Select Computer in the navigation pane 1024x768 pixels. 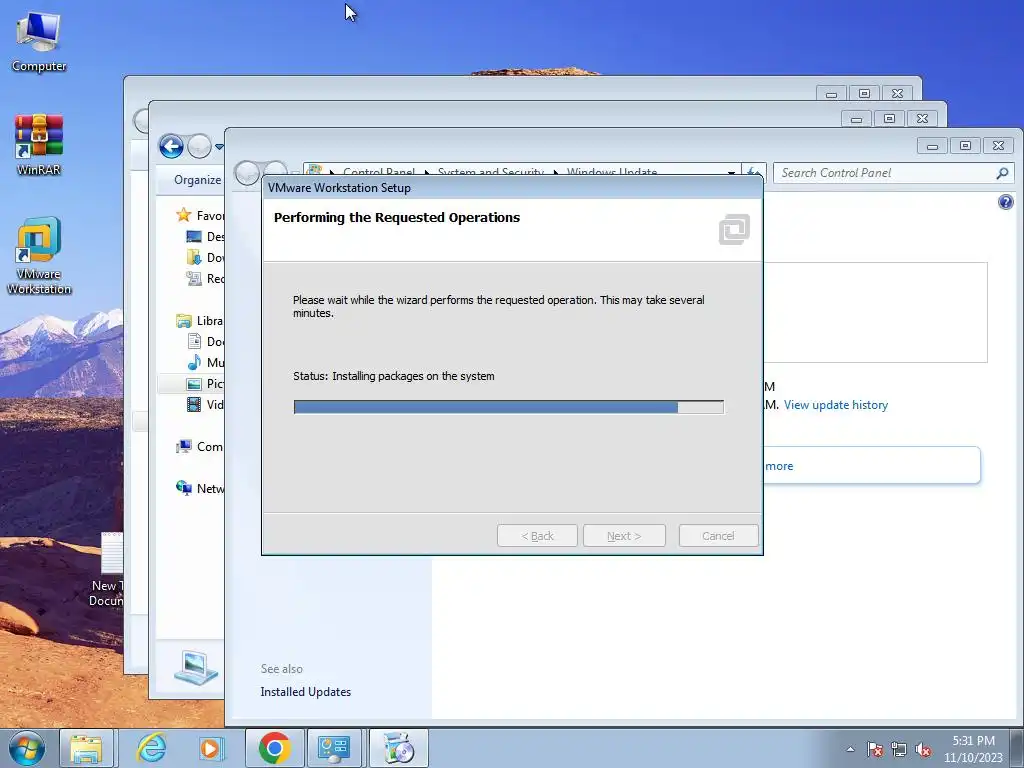pyautogui.click(x=200, y=447)
